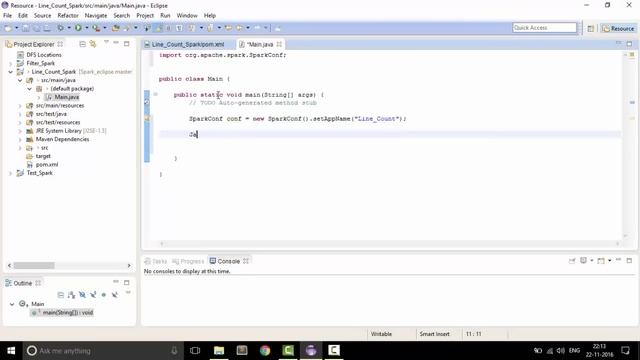Image resolution: width=640 pixels, height=360 pixels.
Task: Click Project Explorer horizontal scrollbar thumb
Action: tap(34, 265)
